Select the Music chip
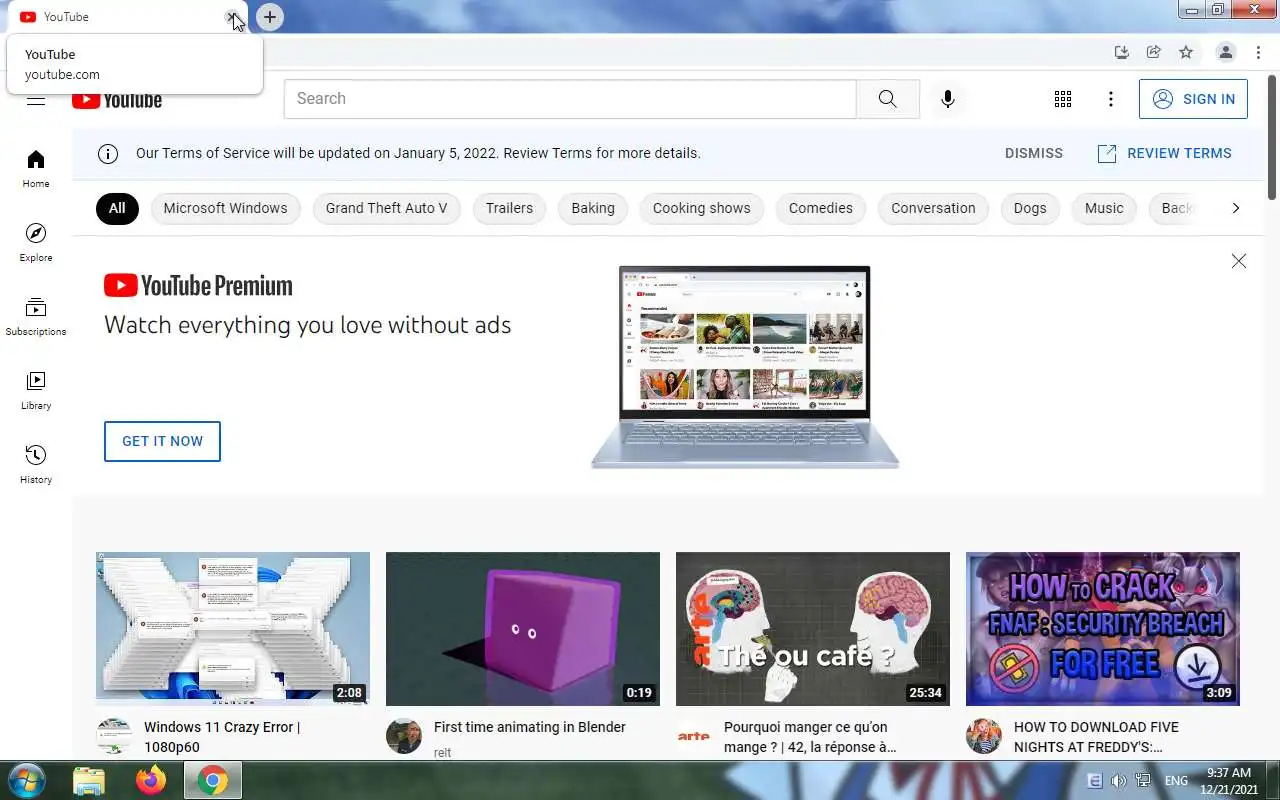 pos(1104,208)
